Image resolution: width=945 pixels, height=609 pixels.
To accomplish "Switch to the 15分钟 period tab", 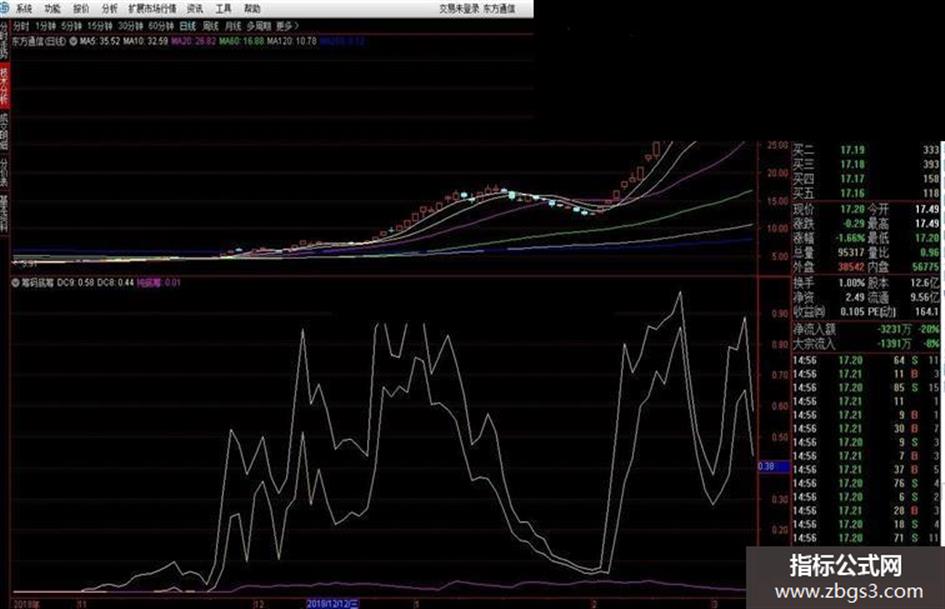I will (100, 26).
